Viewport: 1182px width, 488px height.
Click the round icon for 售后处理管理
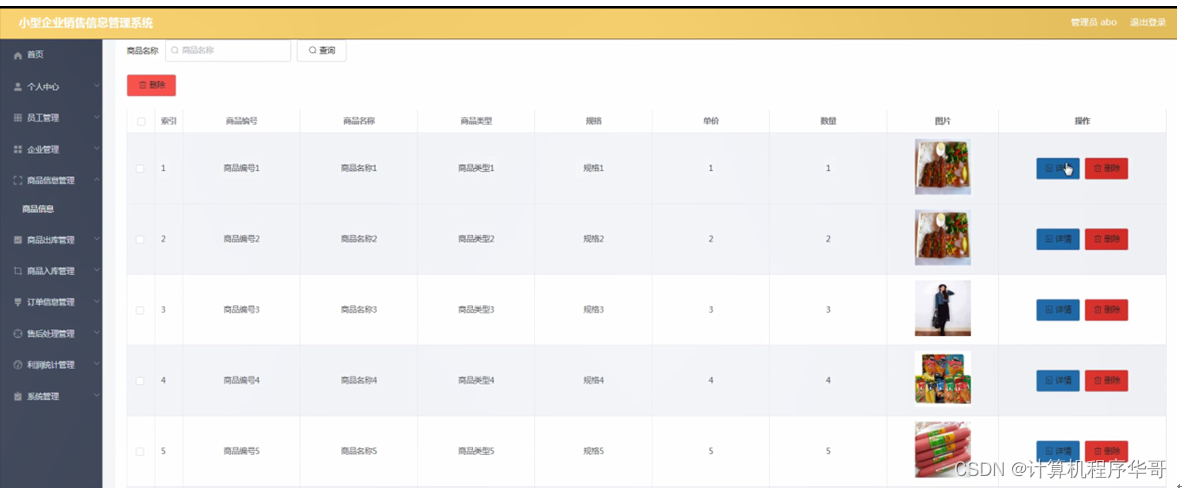[x=18, y=333]
